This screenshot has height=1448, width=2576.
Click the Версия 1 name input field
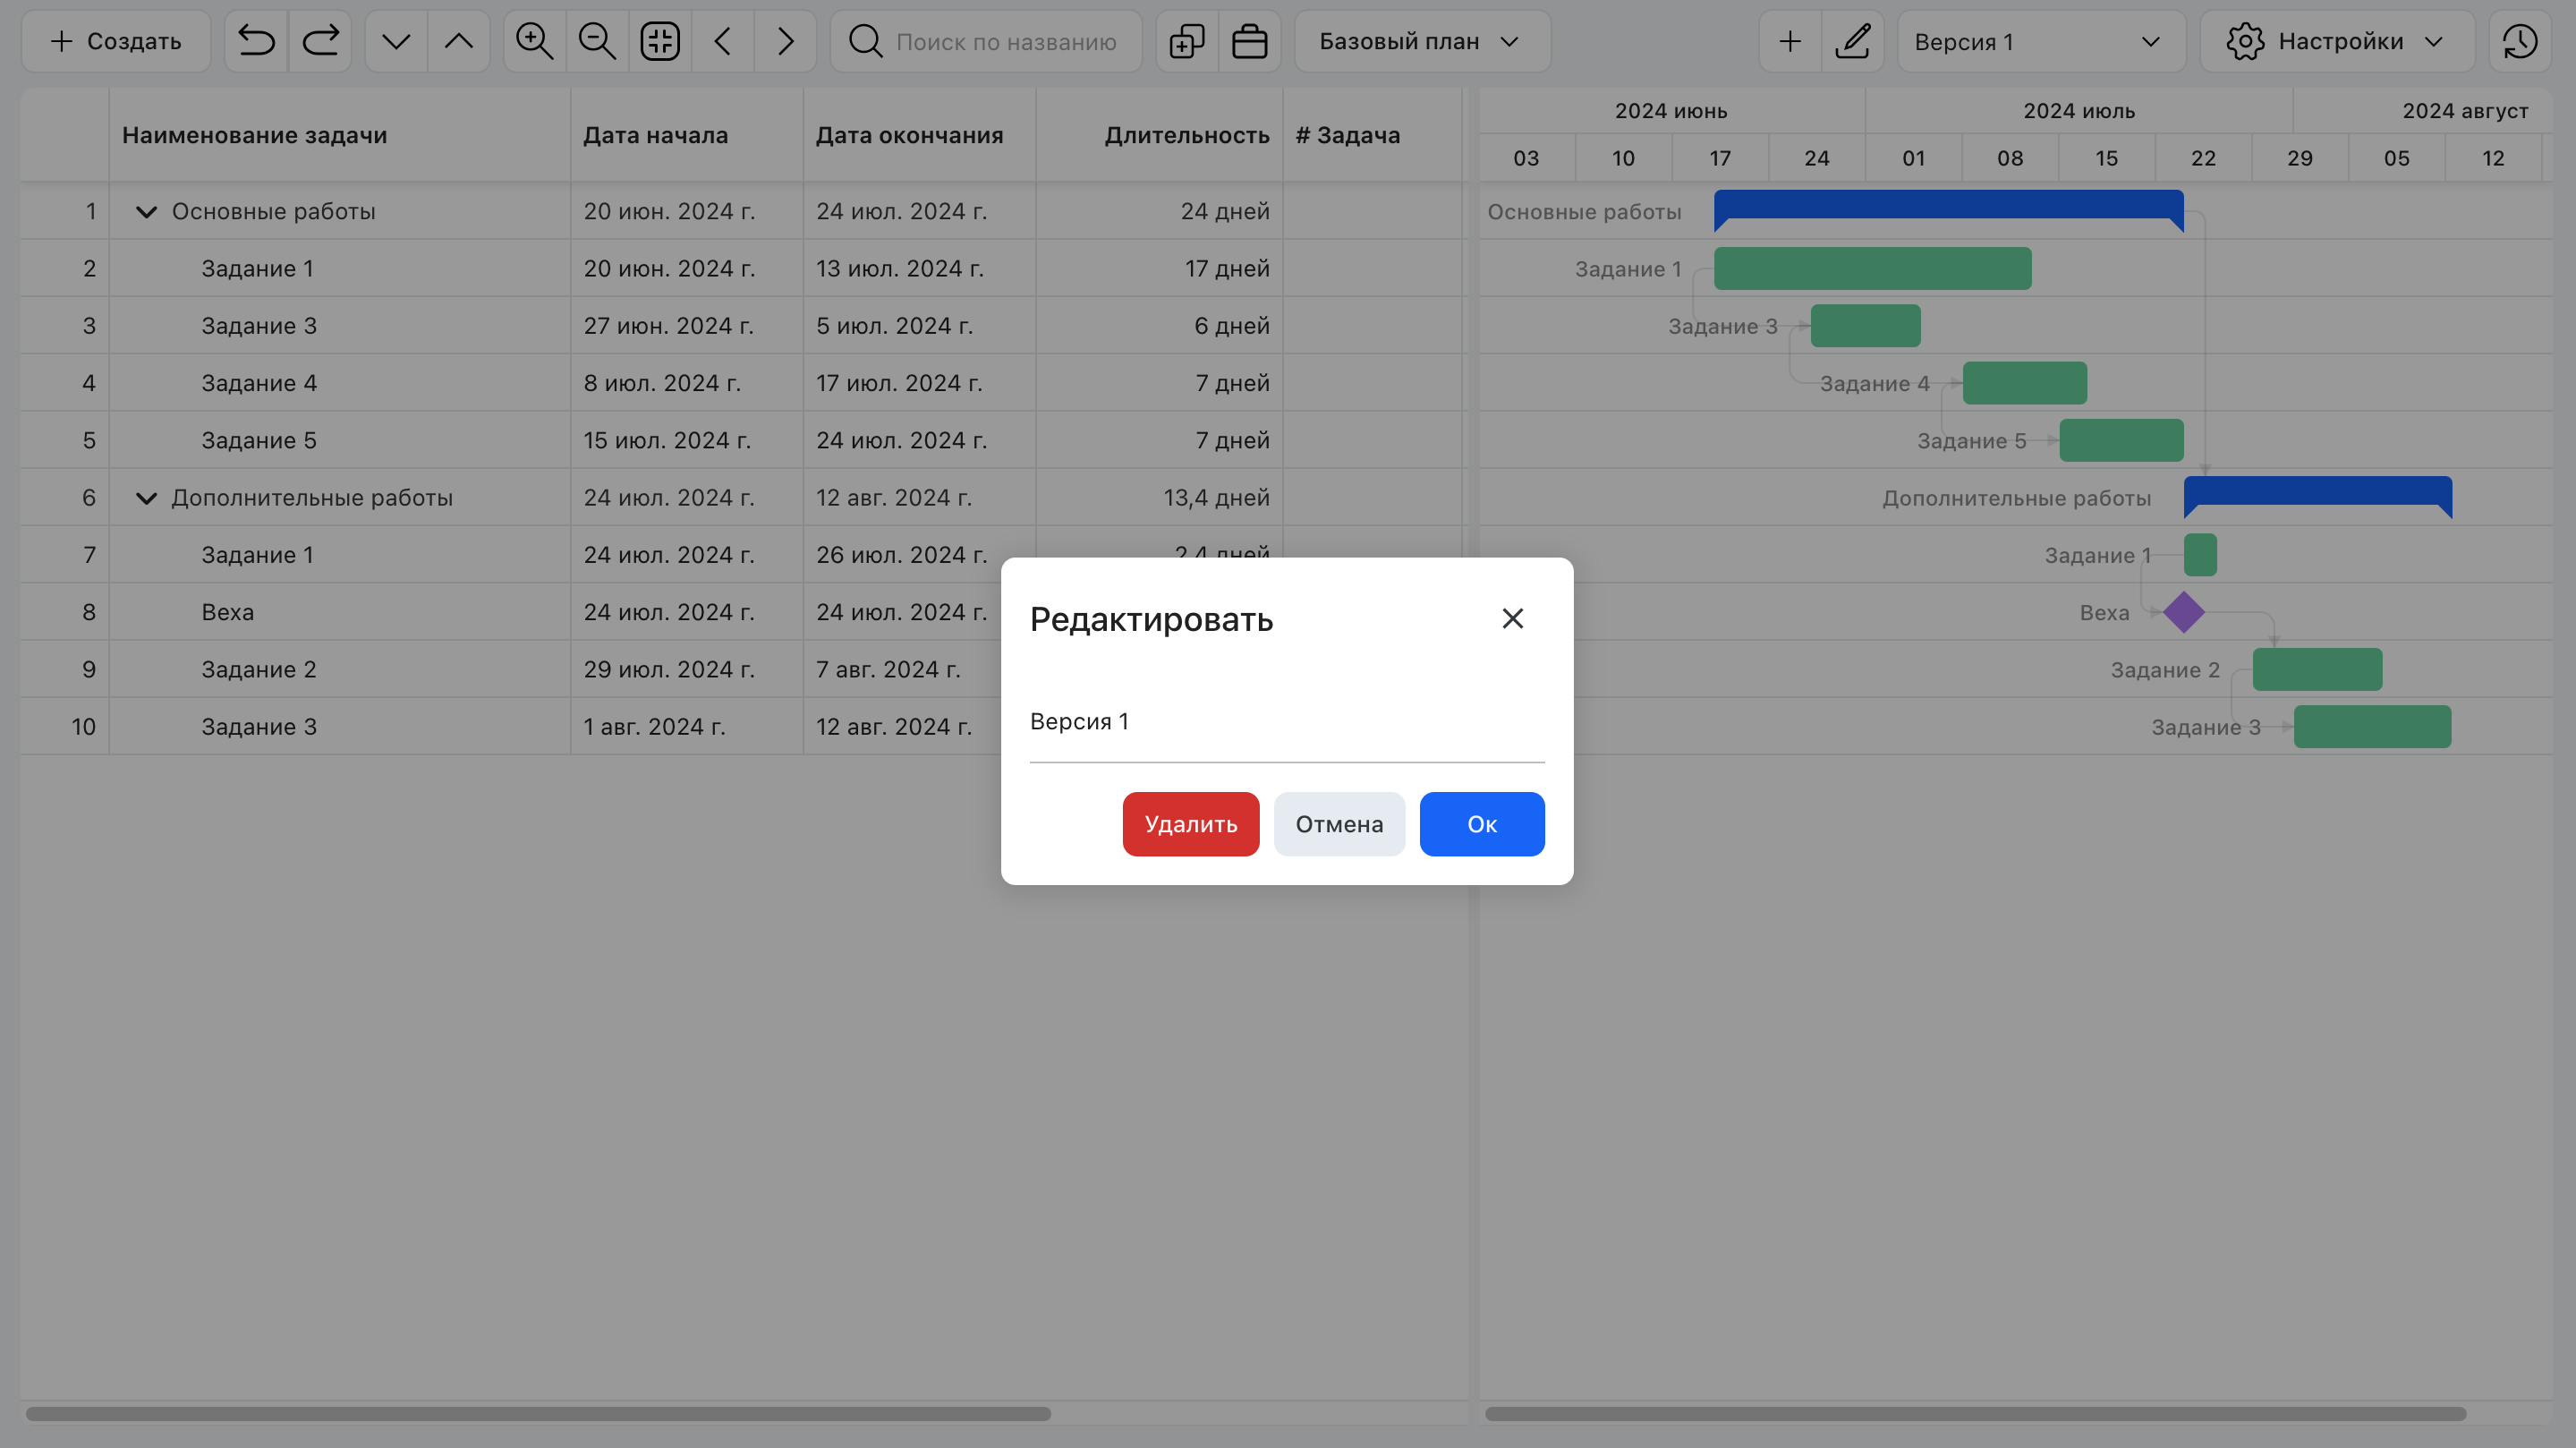click(1287, 722)
